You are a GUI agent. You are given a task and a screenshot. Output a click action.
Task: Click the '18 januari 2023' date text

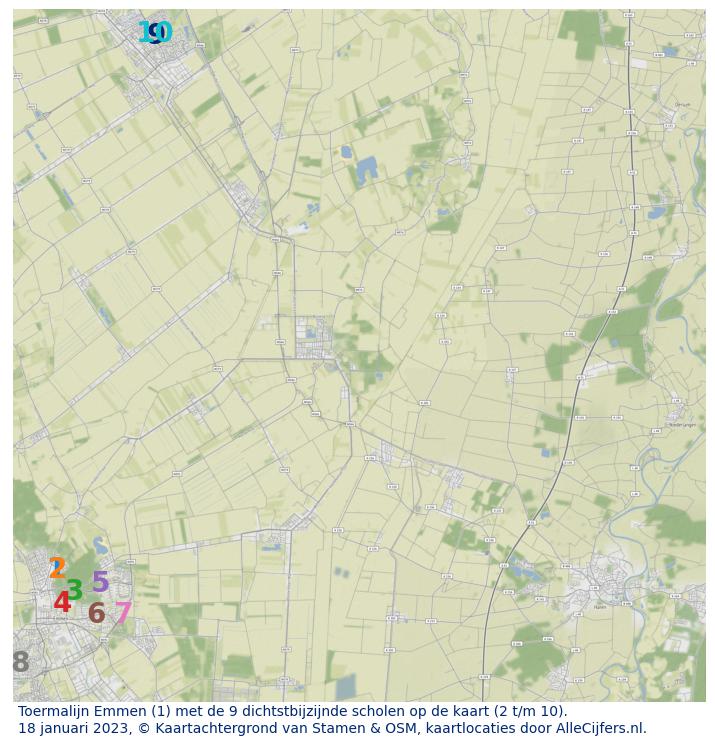(x=74, y=728)
